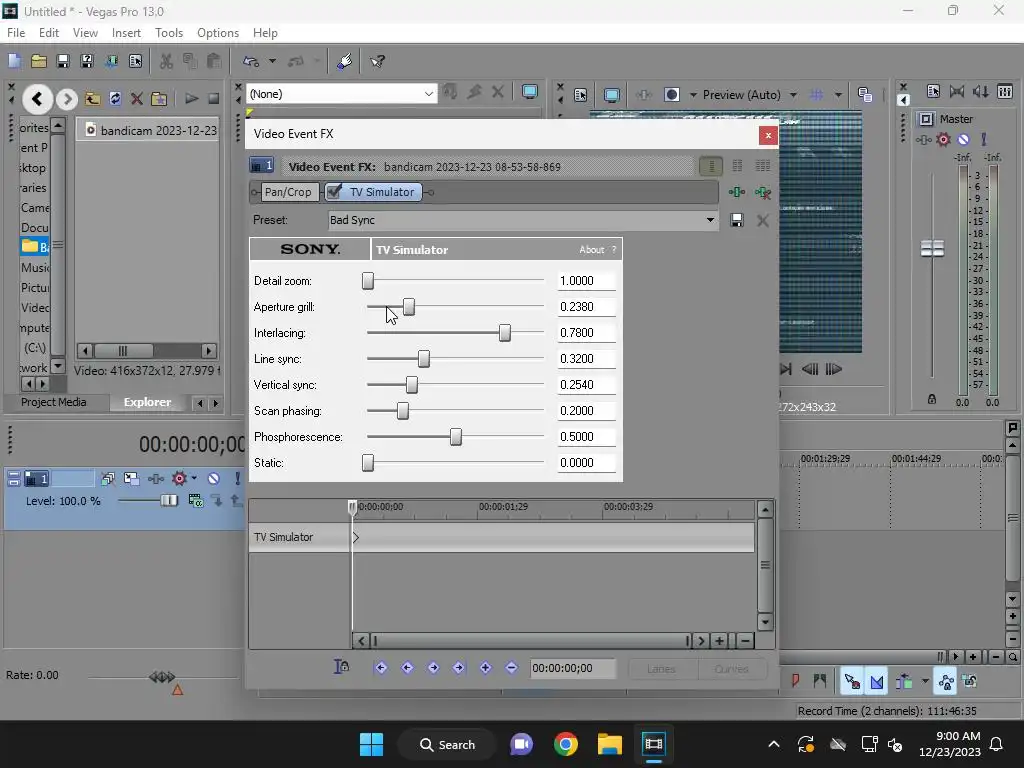Viewport: 1024px width, 768px height.
Task: Open the Undo history dropdown arrow
Action: click(x=272, y=61)
